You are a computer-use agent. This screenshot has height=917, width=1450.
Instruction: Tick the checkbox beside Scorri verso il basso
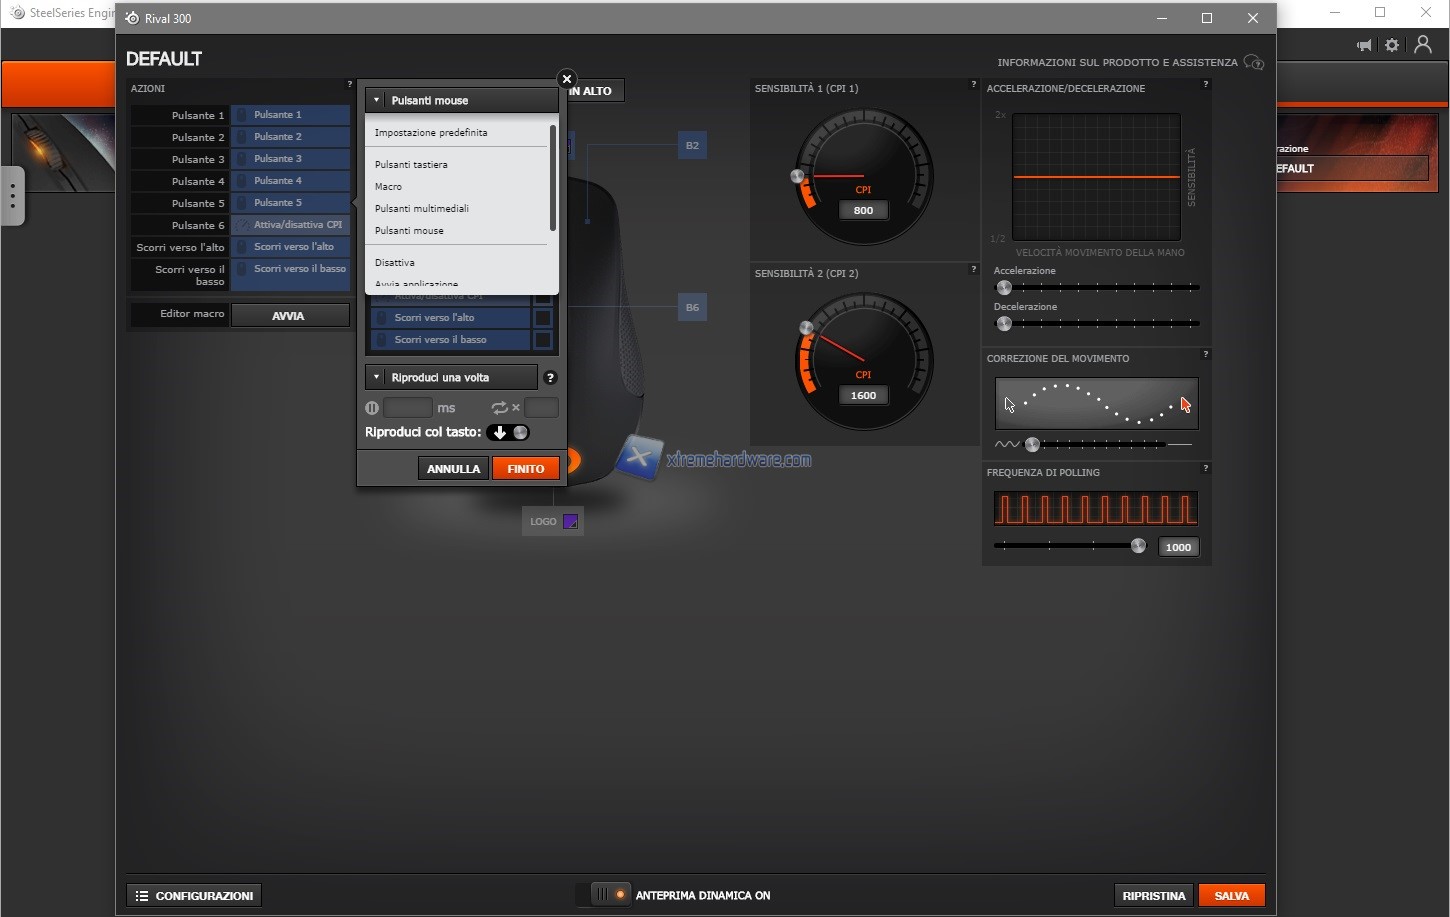tap(543, 340)
